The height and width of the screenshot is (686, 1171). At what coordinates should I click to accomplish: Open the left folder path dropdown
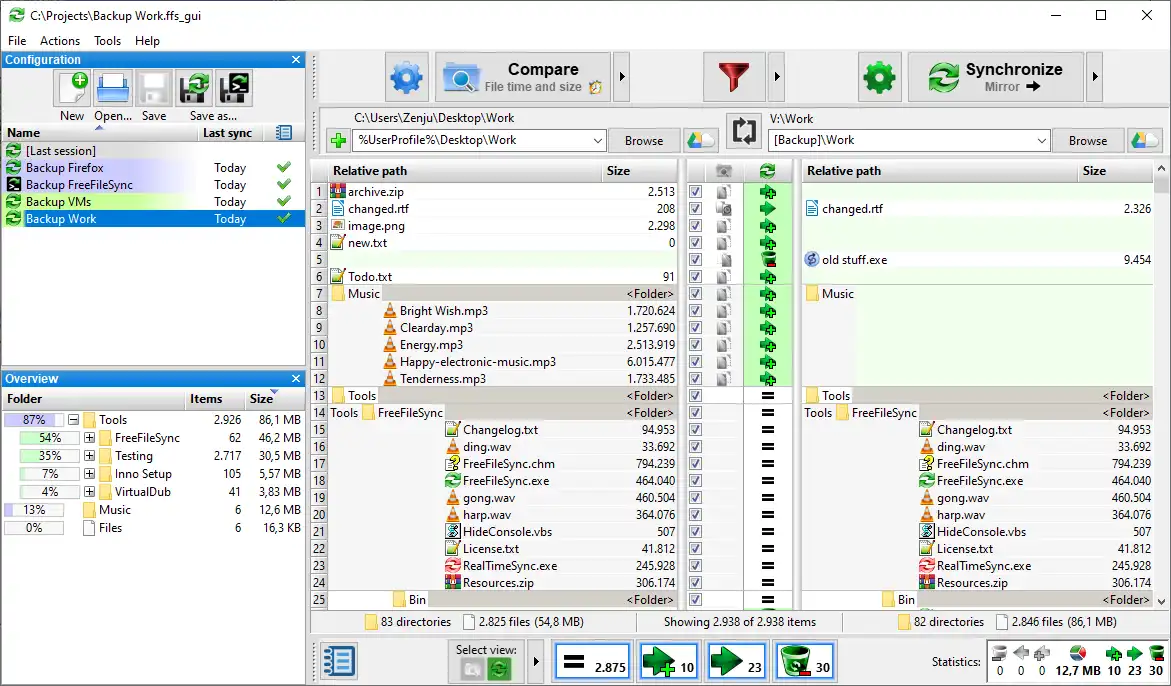click(x=597, y=140)
